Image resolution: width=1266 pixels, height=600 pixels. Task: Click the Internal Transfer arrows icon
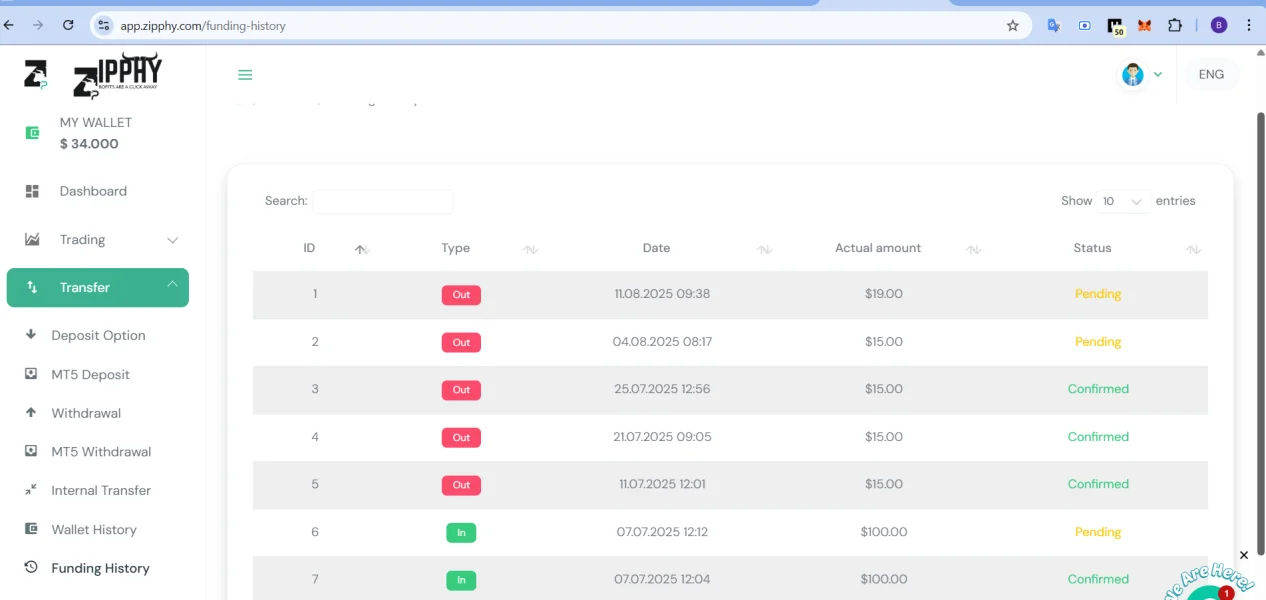pyautogui.click(x=31, y=490)
